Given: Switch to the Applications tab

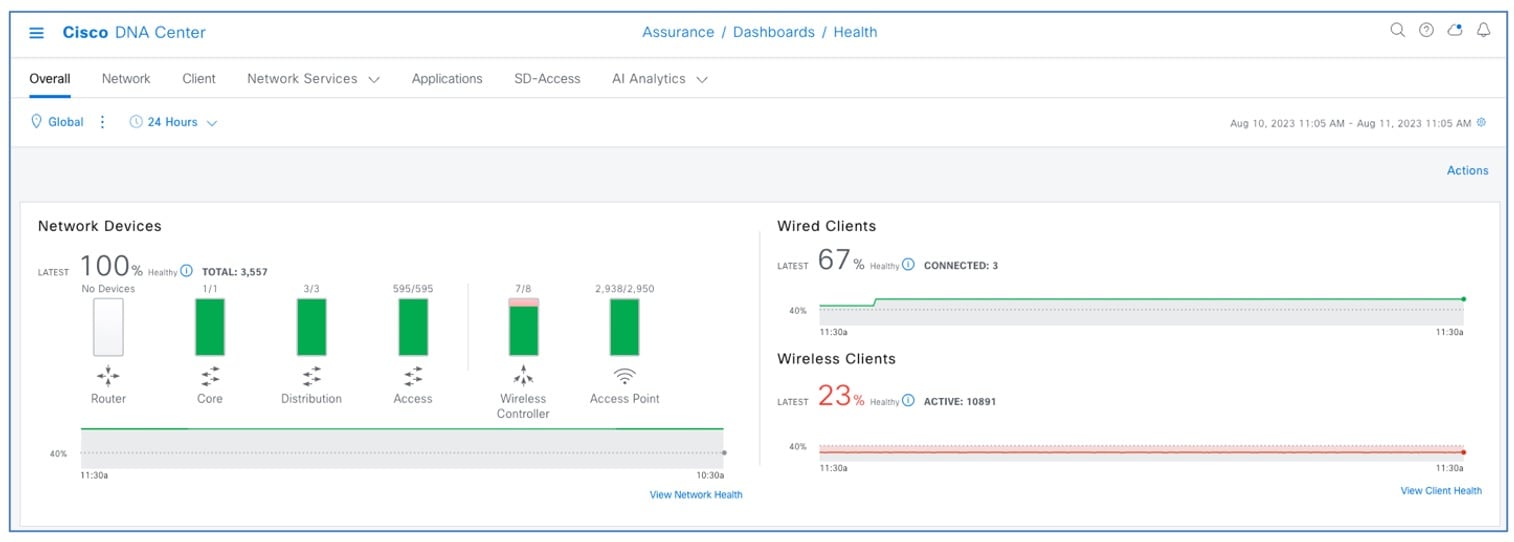Looking at the screenshot, I should [x=447, y=79].
